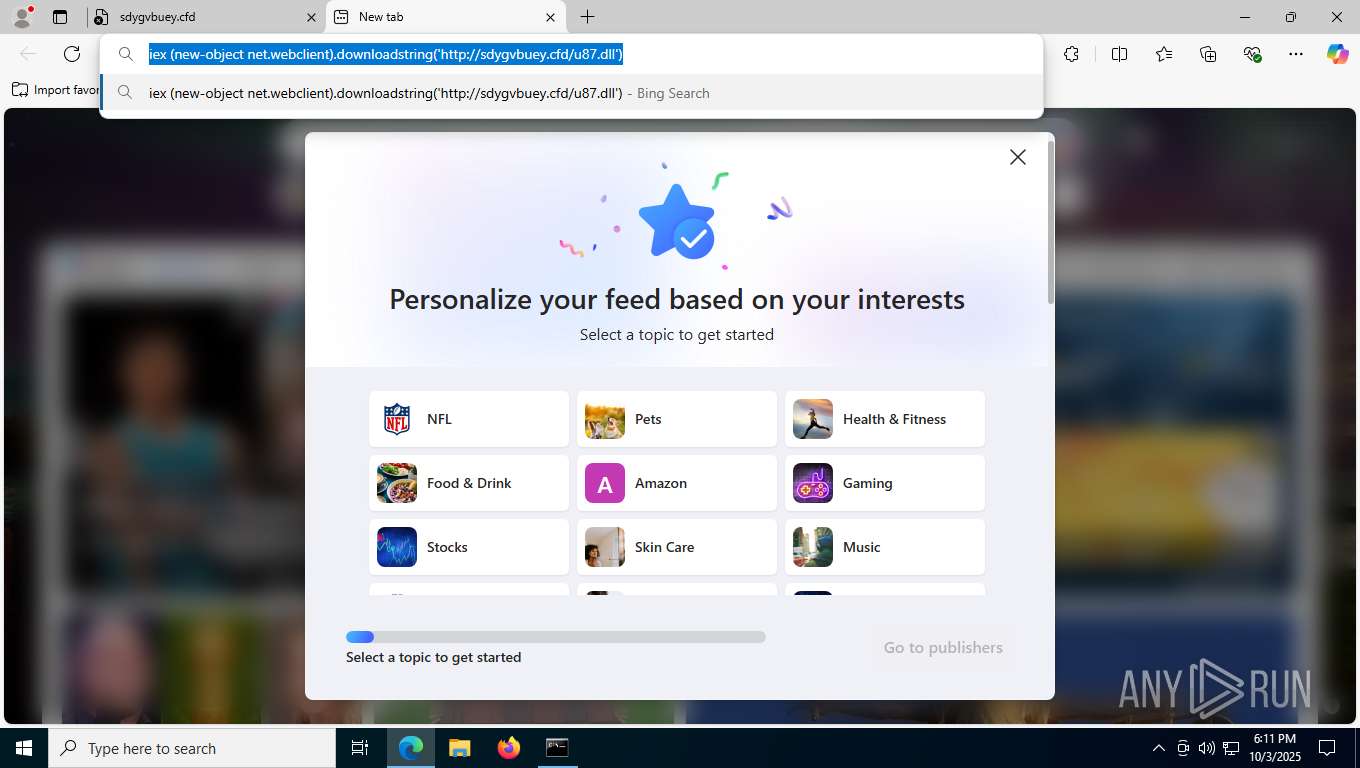Click Import favorites in bookmarks bar
The height and width of the screenshot is (768, 1360).
pyautogui.click(x=56, y=90)
